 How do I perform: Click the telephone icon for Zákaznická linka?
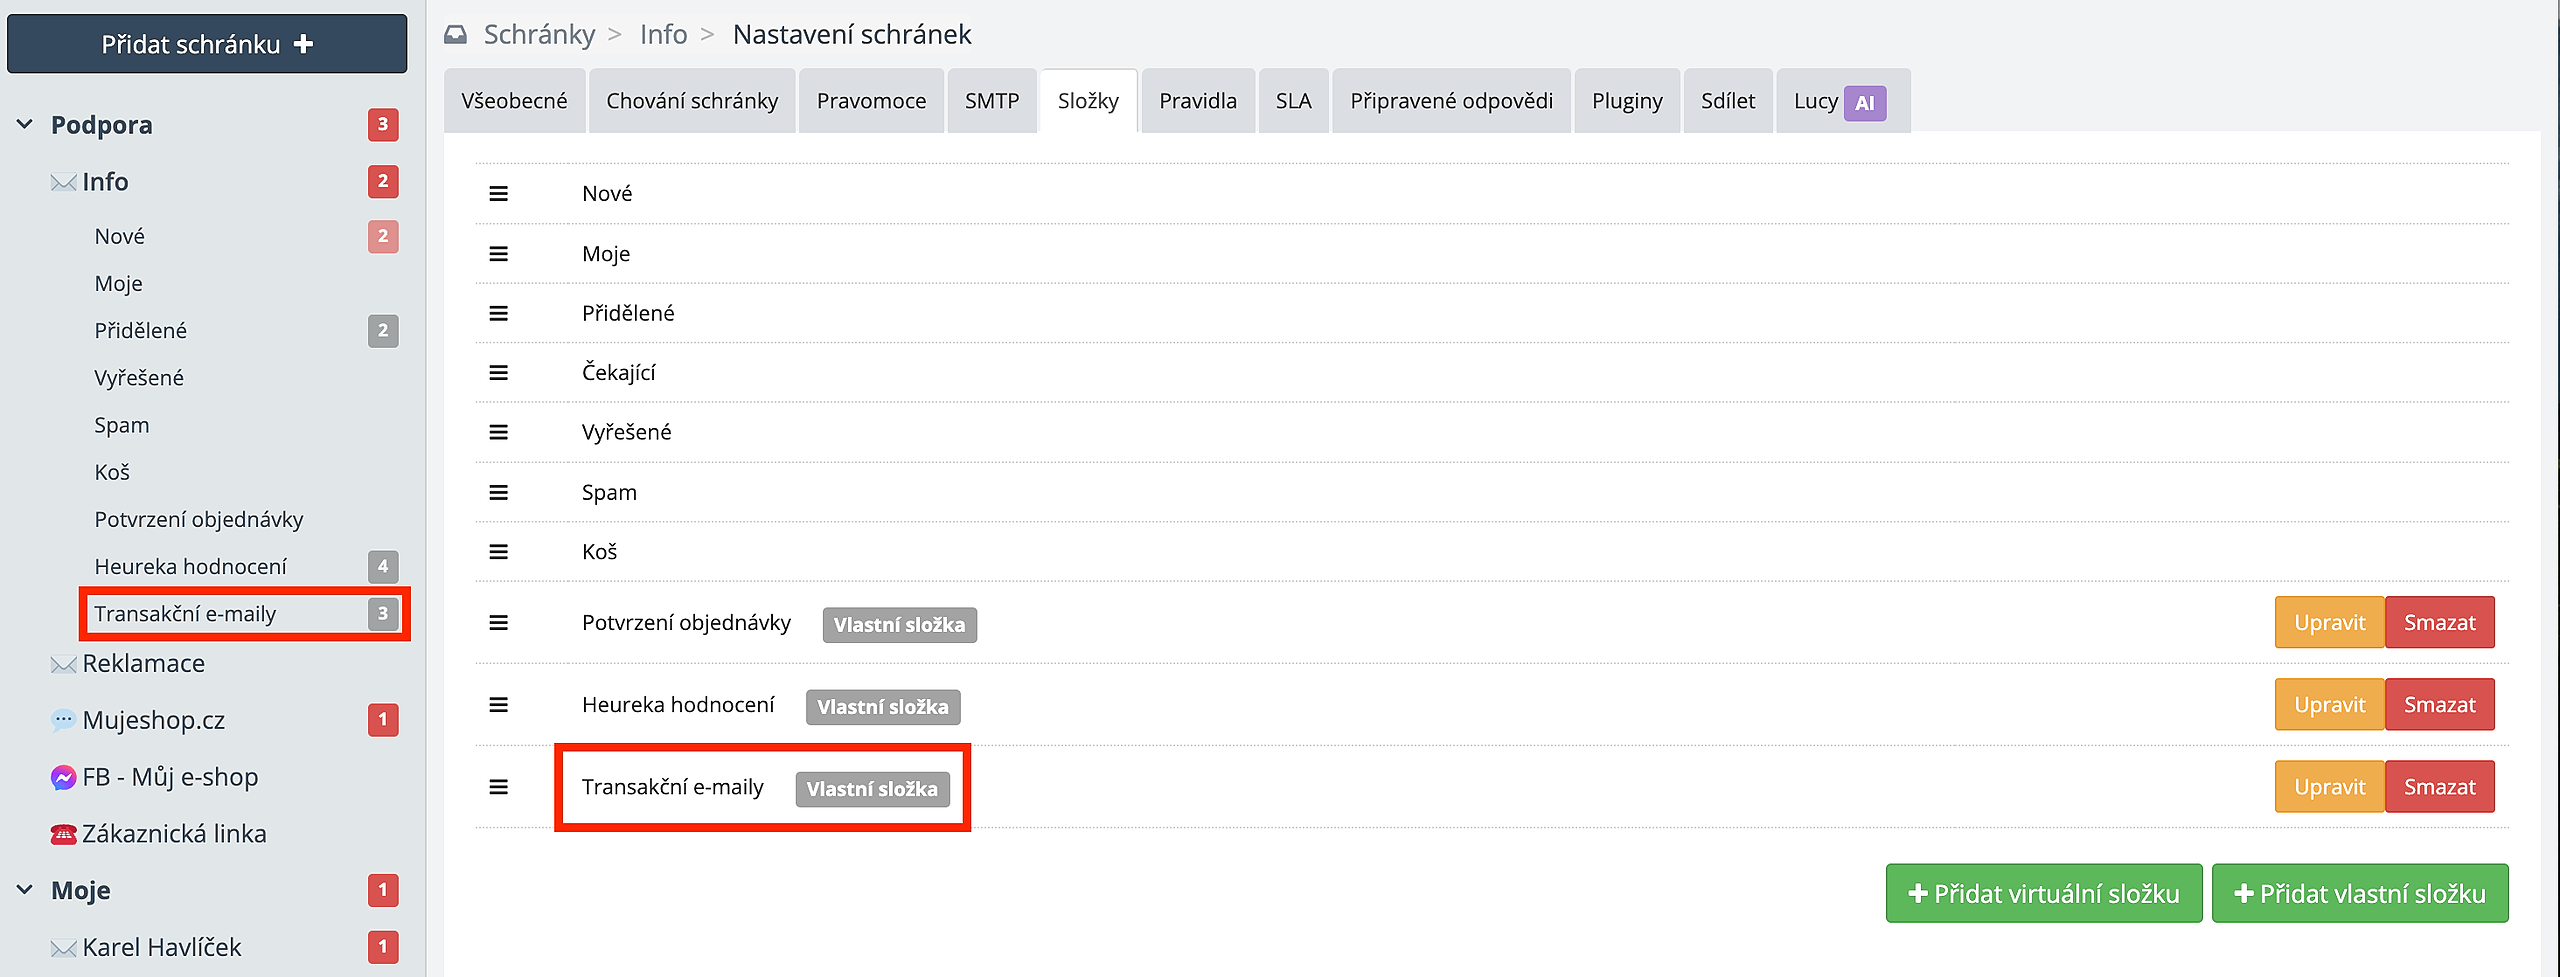[x=63, y=834]
